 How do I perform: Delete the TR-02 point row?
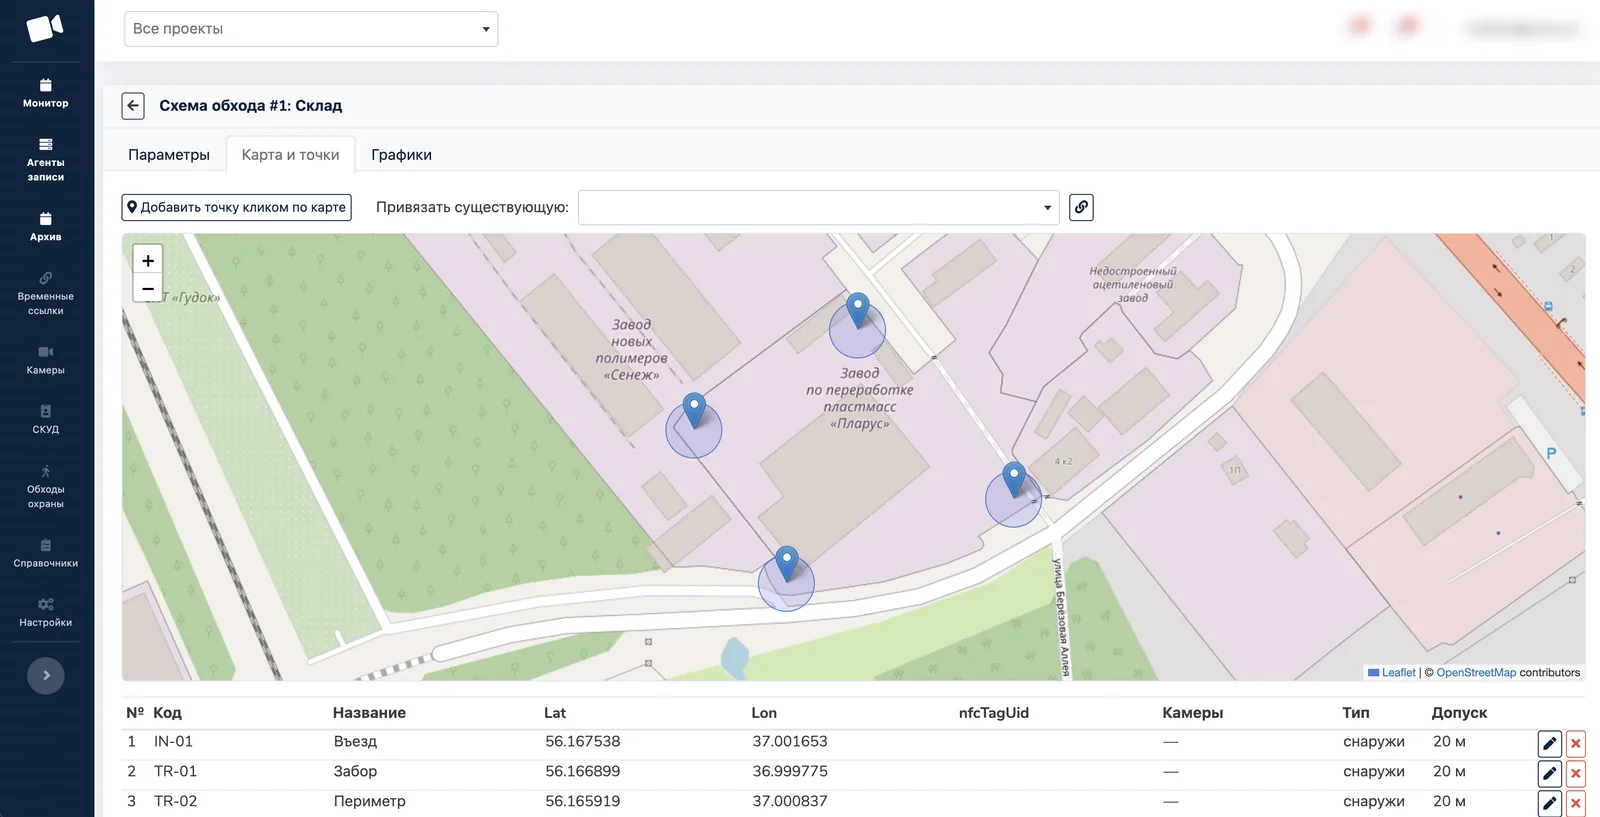1576,803
